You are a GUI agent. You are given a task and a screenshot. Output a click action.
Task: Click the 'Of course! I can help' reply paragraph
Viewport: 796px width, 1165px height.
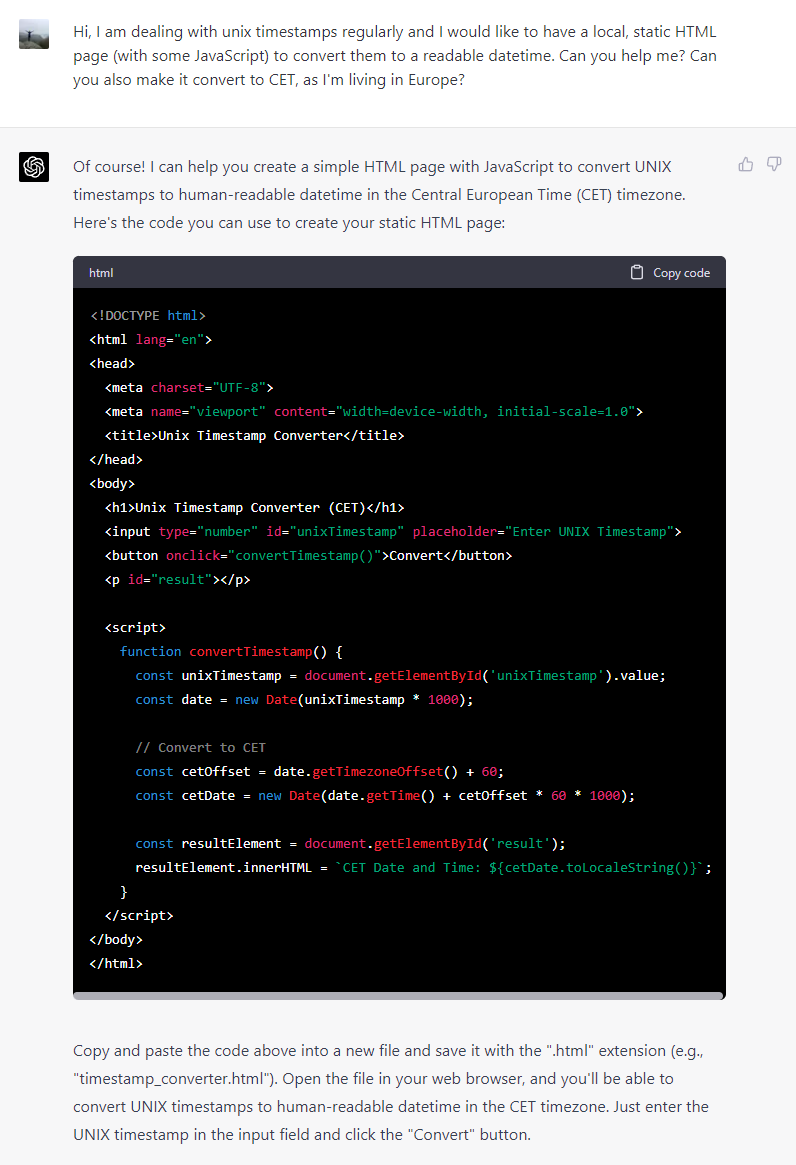click(x=379, y=195)
